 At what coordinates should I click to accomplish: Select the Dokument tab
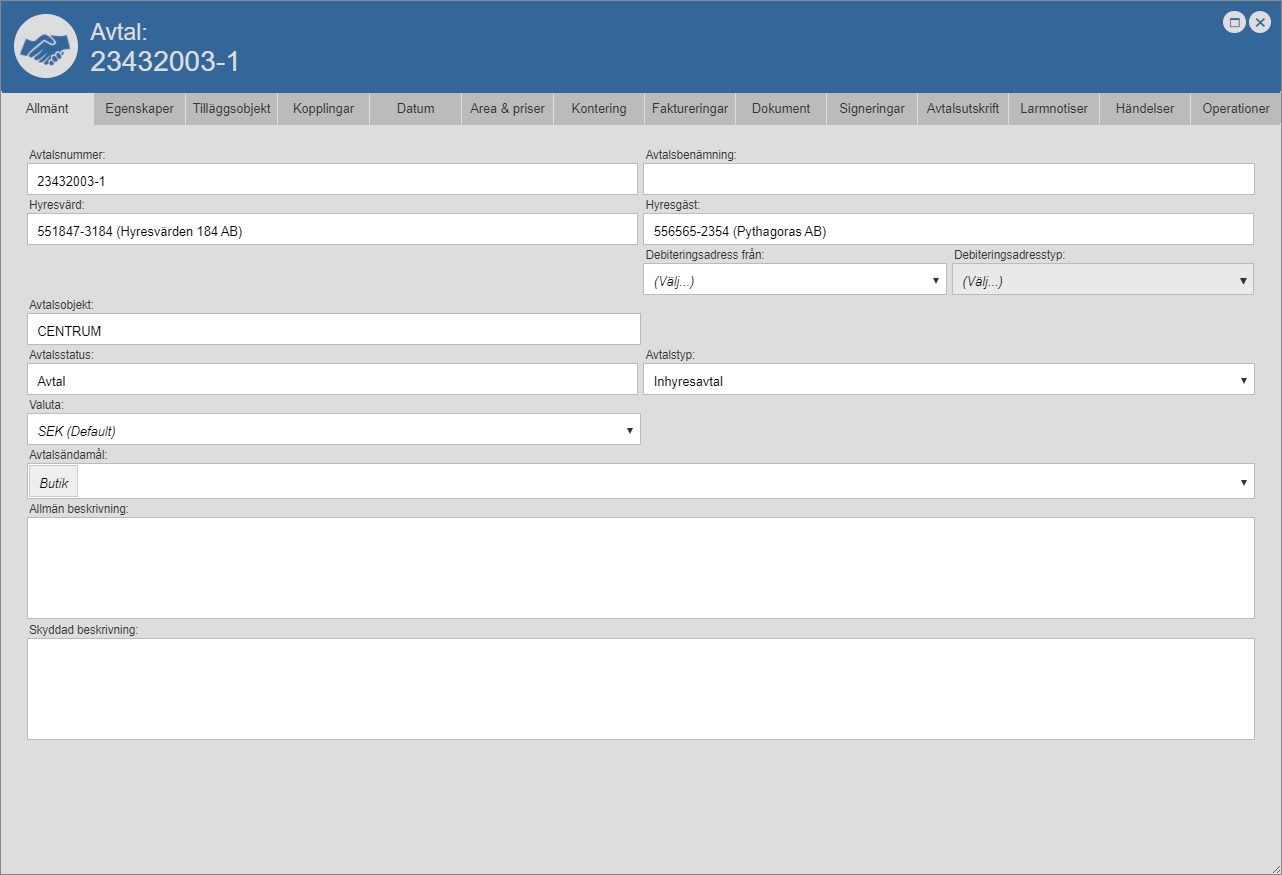click(x=781, y=109)
